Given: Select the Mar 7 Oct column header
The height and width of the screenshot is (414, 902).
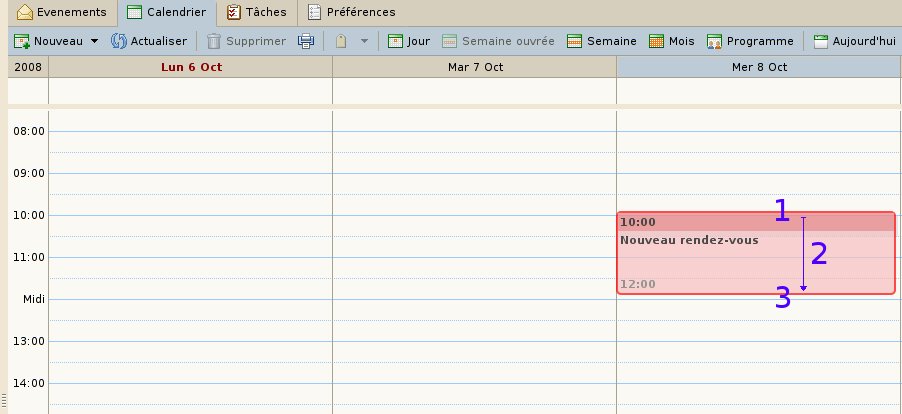Looking at the screenshot, I should tap(474, 66).
